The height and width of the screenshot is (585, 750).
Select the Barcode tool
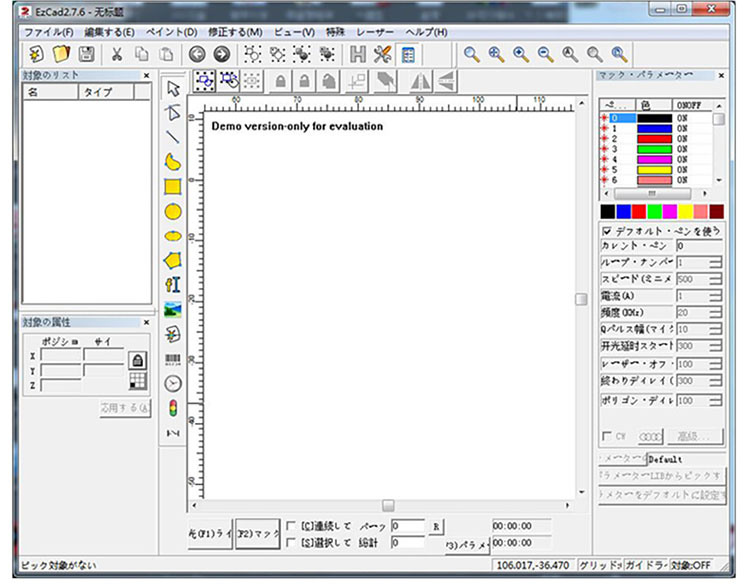coord(173,358)
